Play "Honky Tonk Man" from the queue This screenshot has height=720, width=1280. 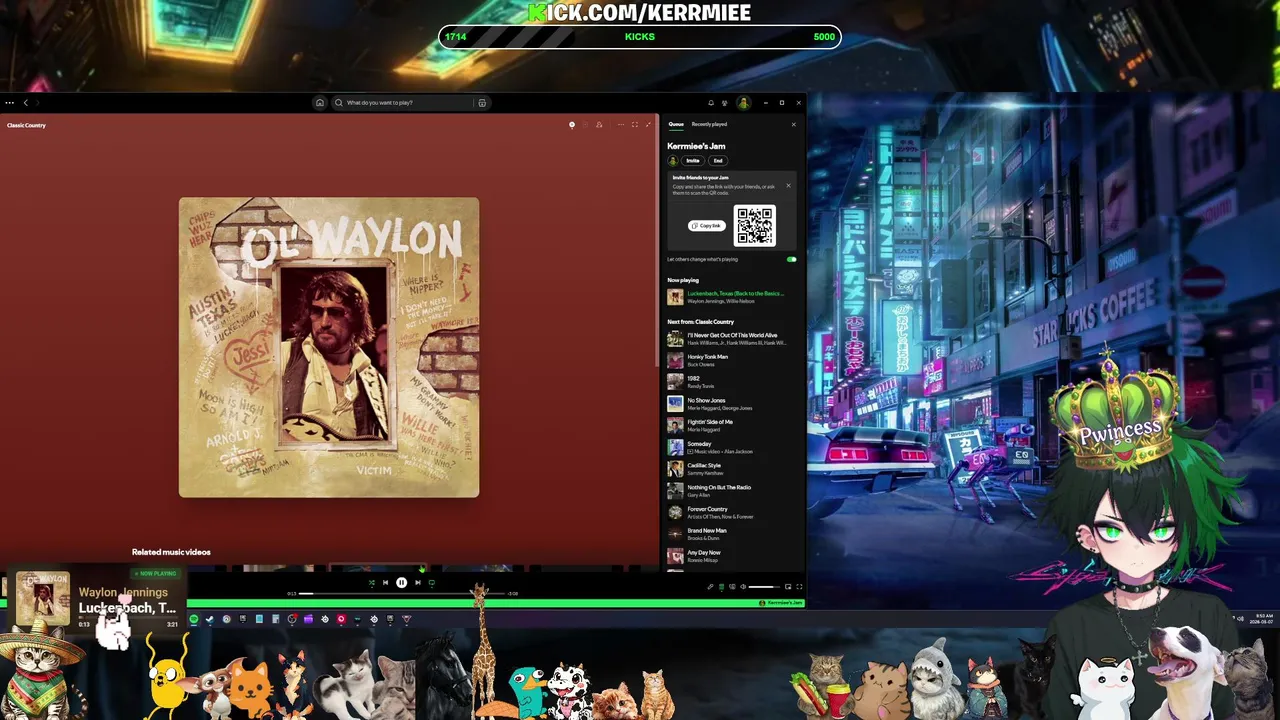click(x=733, y=361)
